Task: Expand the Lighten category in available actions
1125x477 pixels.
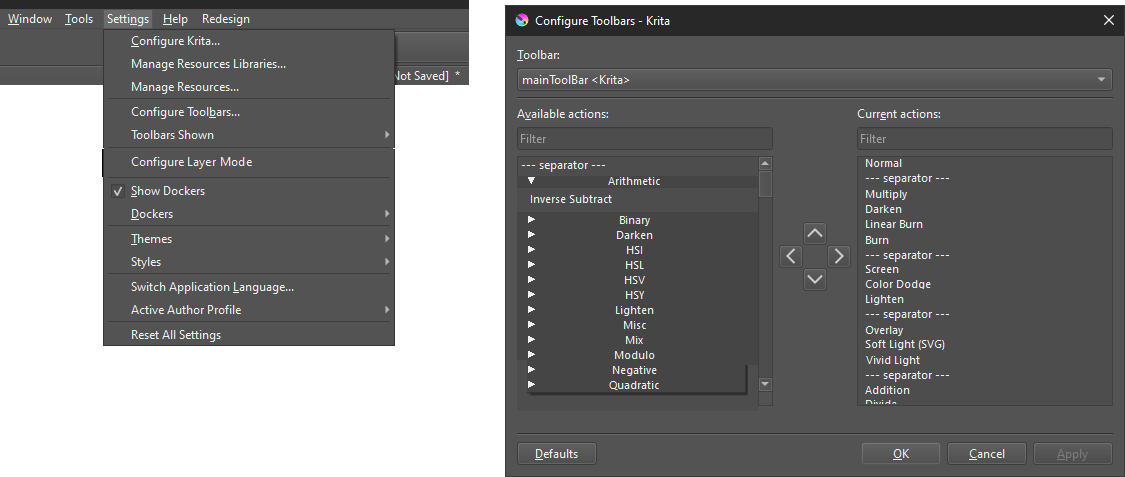Action: tap(532, 310)
